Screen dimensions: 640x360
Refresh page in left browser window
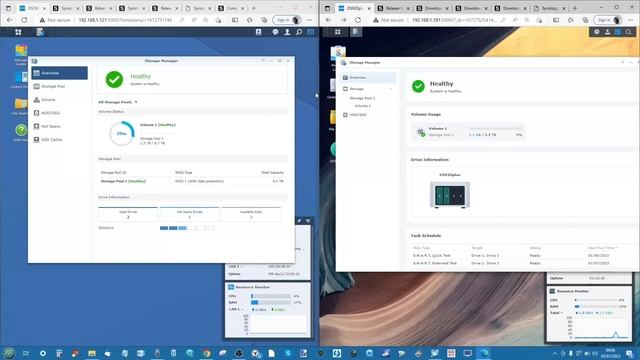(24, 20)
